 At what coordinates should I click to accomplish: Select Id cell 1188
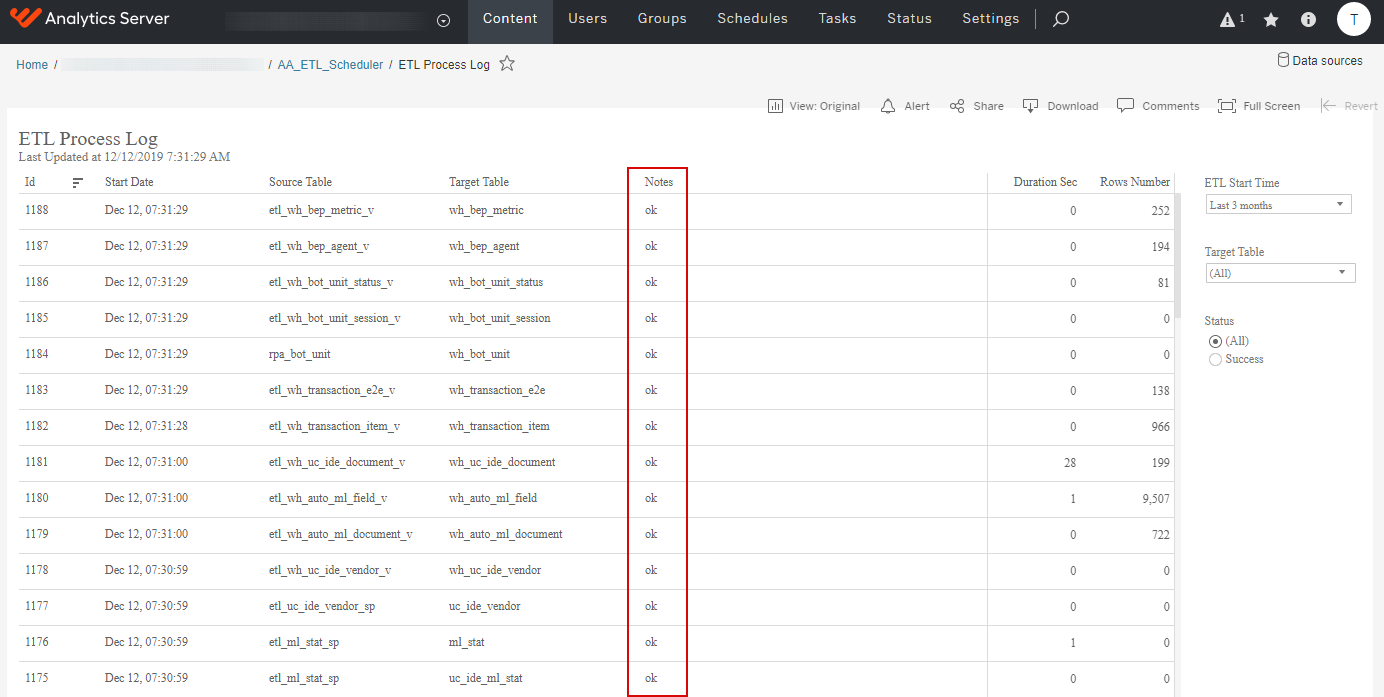click(x=37, y=211)
